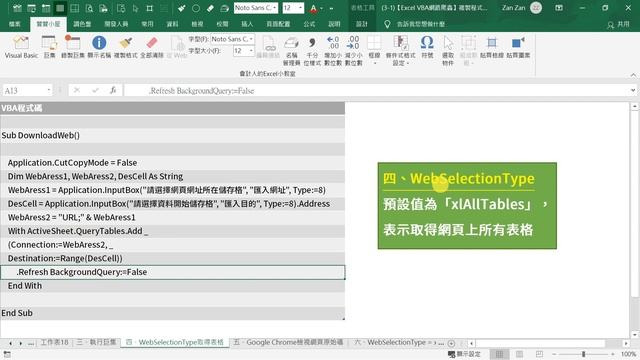Click the ribbon display options icon

coord(559,8)
